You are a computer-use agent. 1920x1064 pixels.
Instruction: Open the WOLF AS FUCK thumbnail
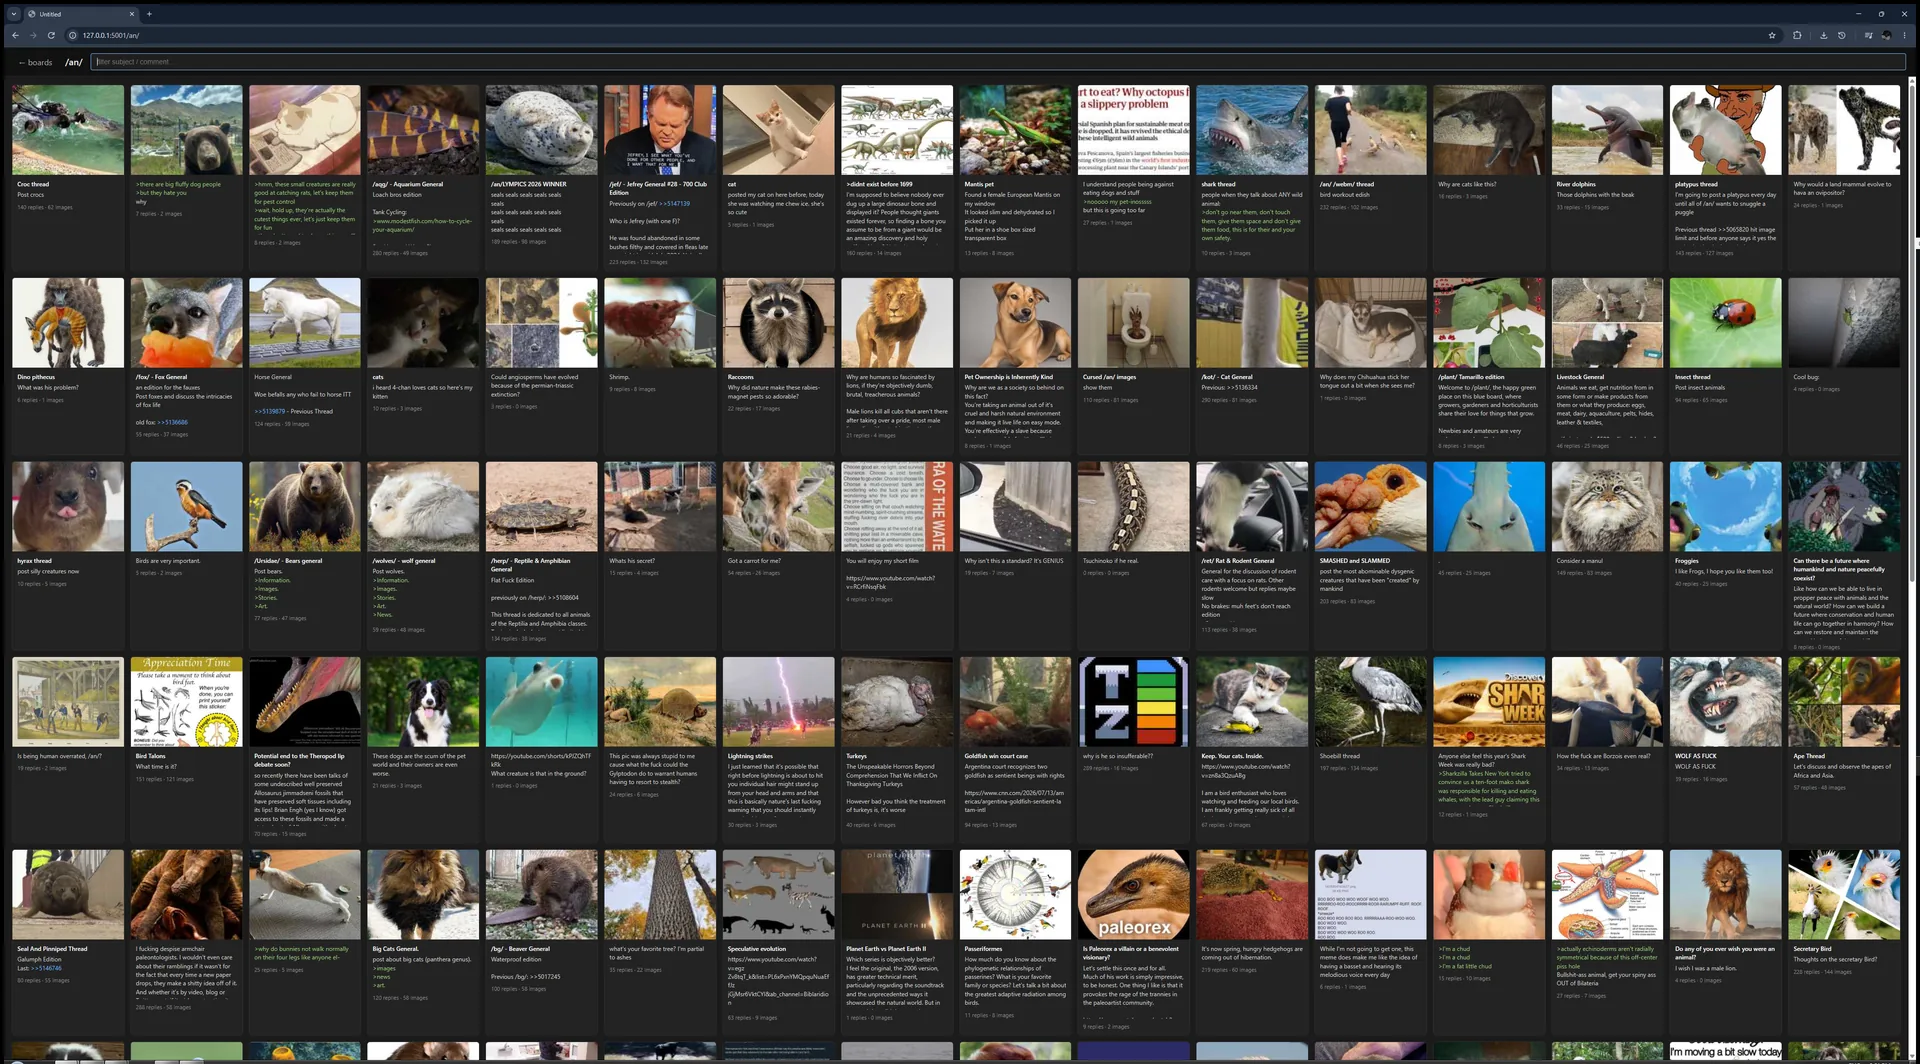tap(1725, 702)
